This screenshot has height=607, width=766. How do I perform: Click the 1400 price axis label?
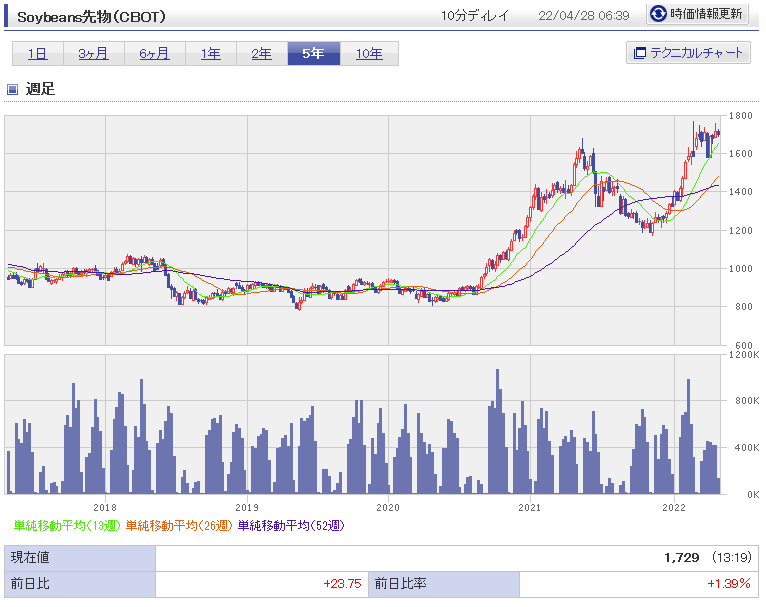coord(741,192)
